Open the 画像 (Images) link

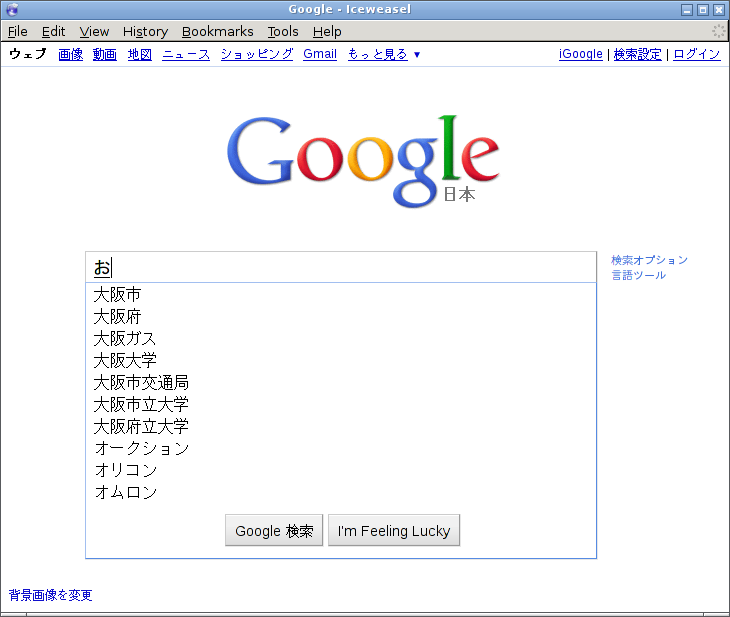(71, 54)
